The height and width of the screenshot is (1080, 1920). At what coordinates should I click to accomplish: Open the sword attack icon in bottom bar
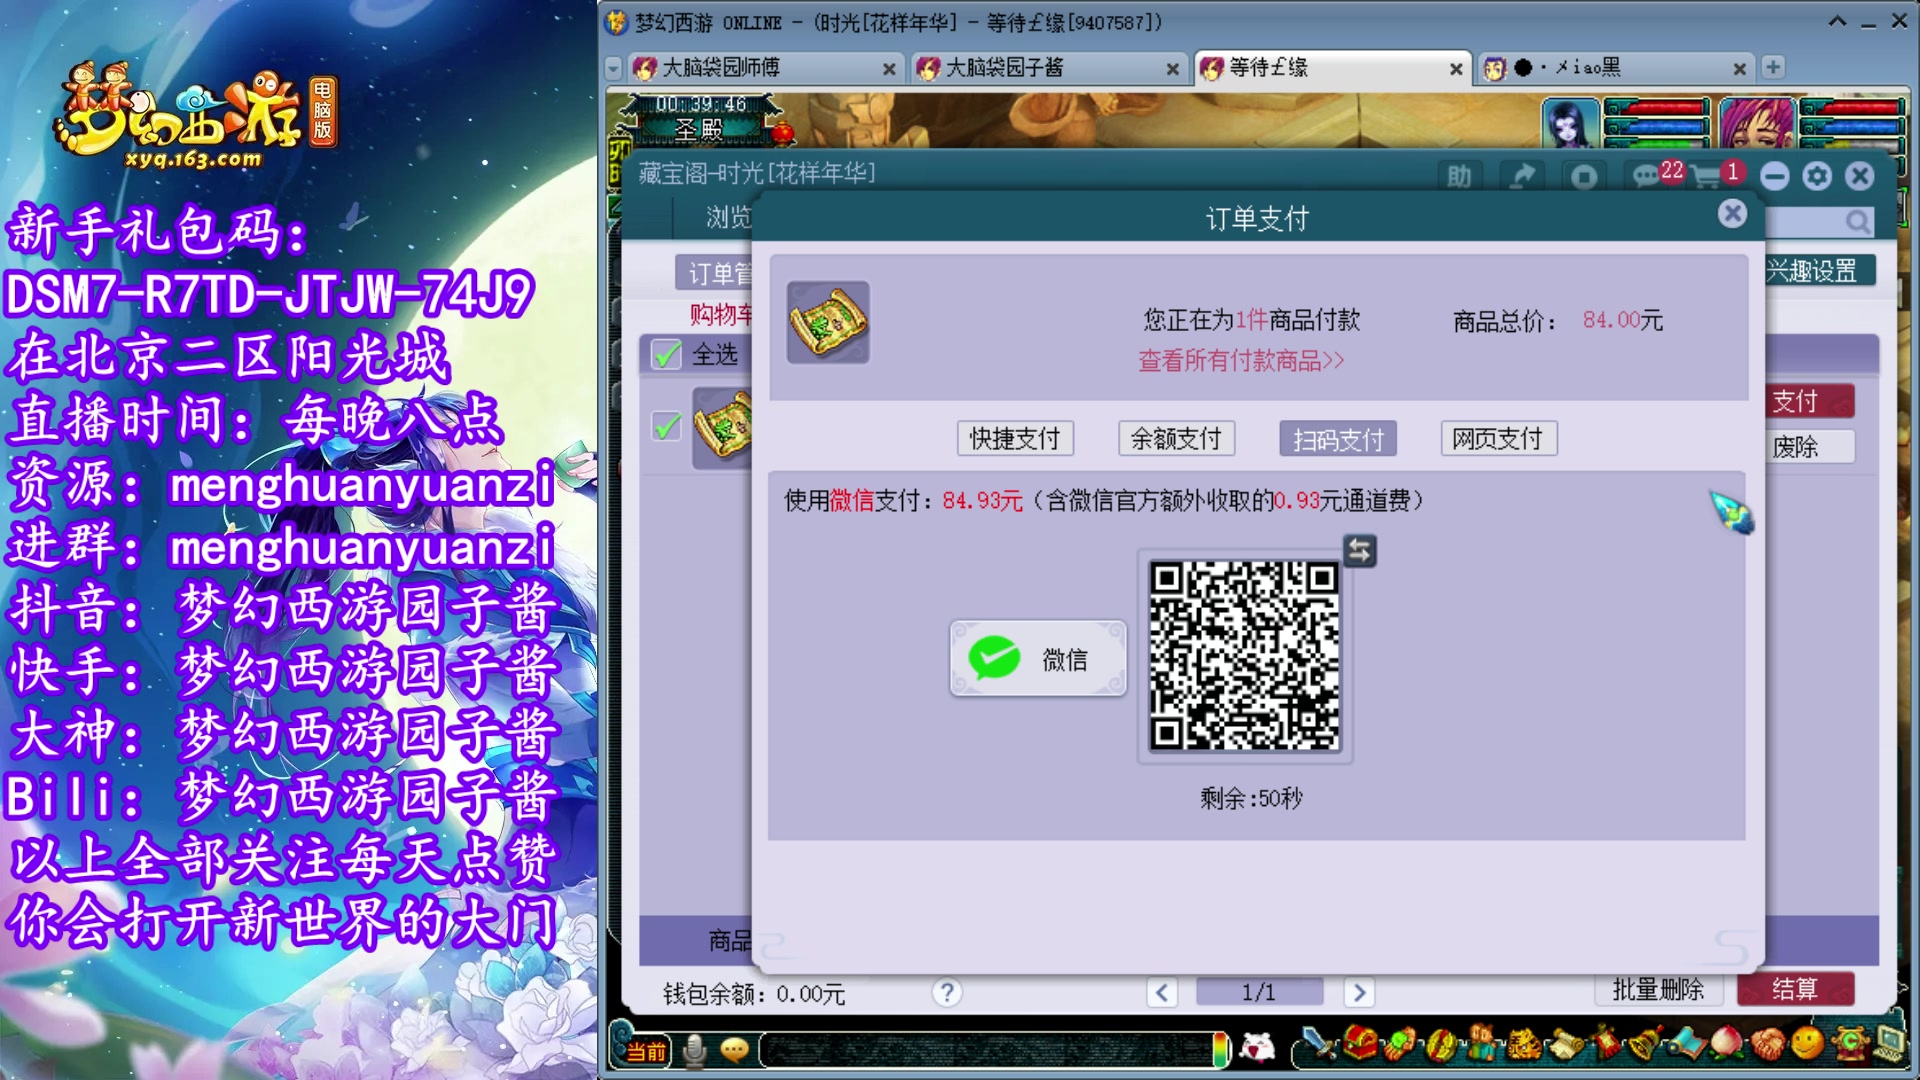coord(1319,1045)
